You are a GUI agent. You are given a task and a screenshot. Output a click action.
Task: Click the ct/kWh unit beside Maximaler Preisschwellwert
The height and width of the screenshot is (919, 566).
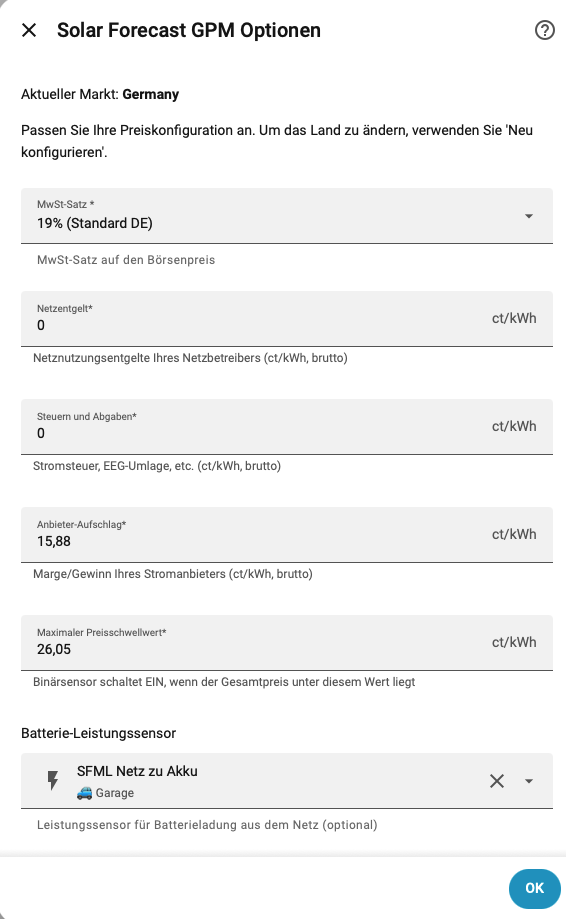pyautogui.click(x=514, y=642)
